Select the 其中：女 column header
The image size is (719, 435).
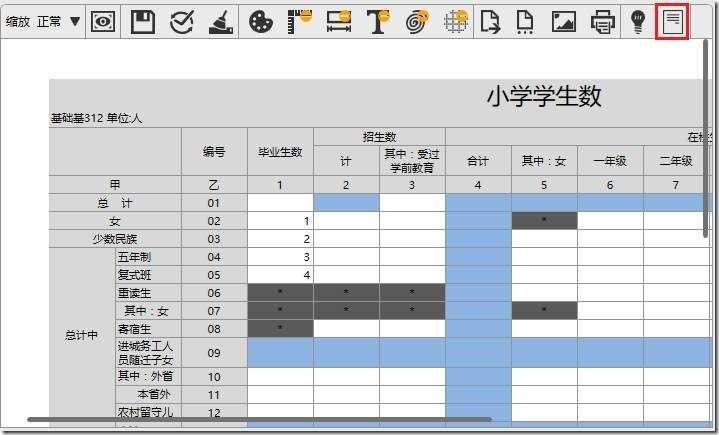[x=544, y=161]
